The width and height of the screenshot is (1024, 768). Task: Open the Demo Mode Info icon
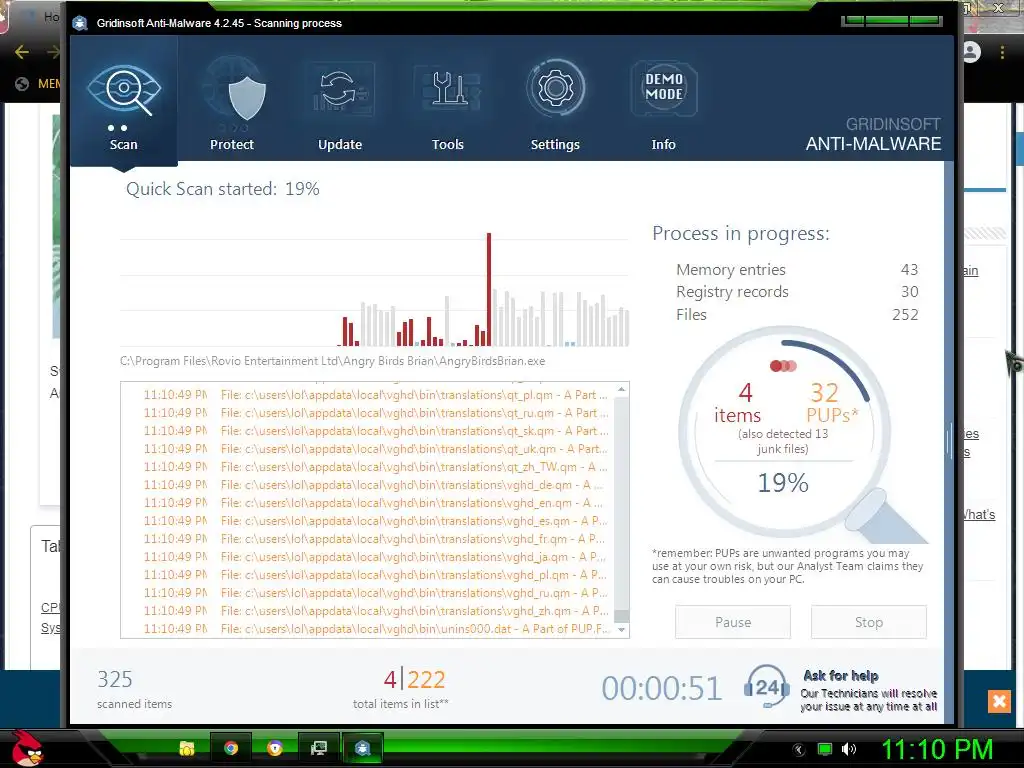(x=664, y=89)
